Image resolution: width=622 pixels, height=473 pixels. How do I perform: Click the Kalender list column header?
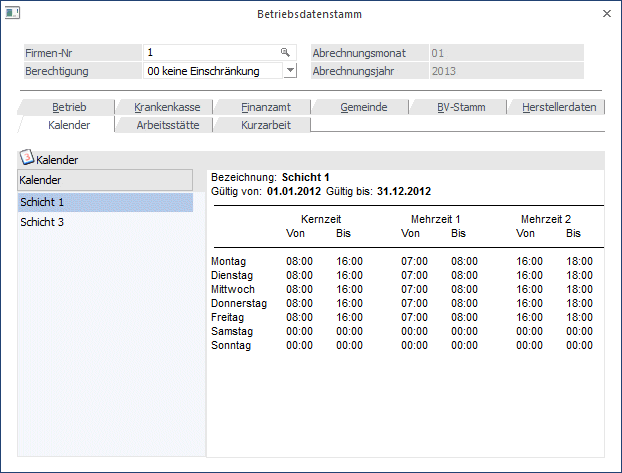(x=105, y=180)
